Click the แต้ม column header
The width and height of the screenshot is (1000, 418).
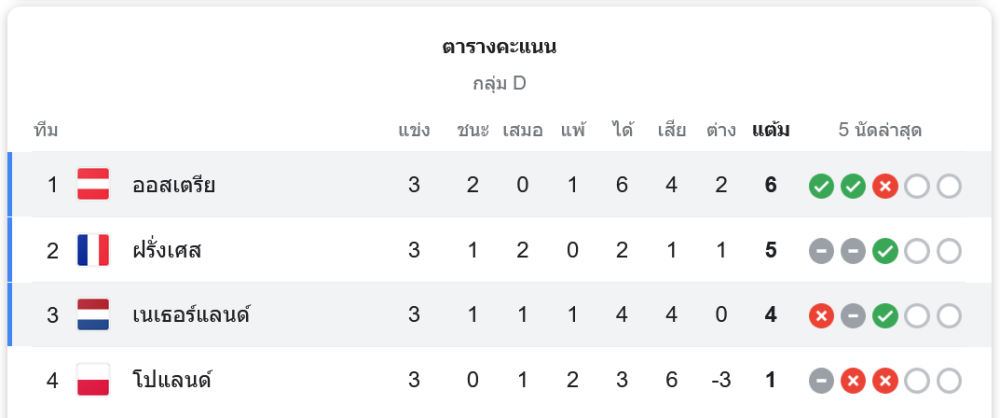pyautogui.click(x=770, y=130)
